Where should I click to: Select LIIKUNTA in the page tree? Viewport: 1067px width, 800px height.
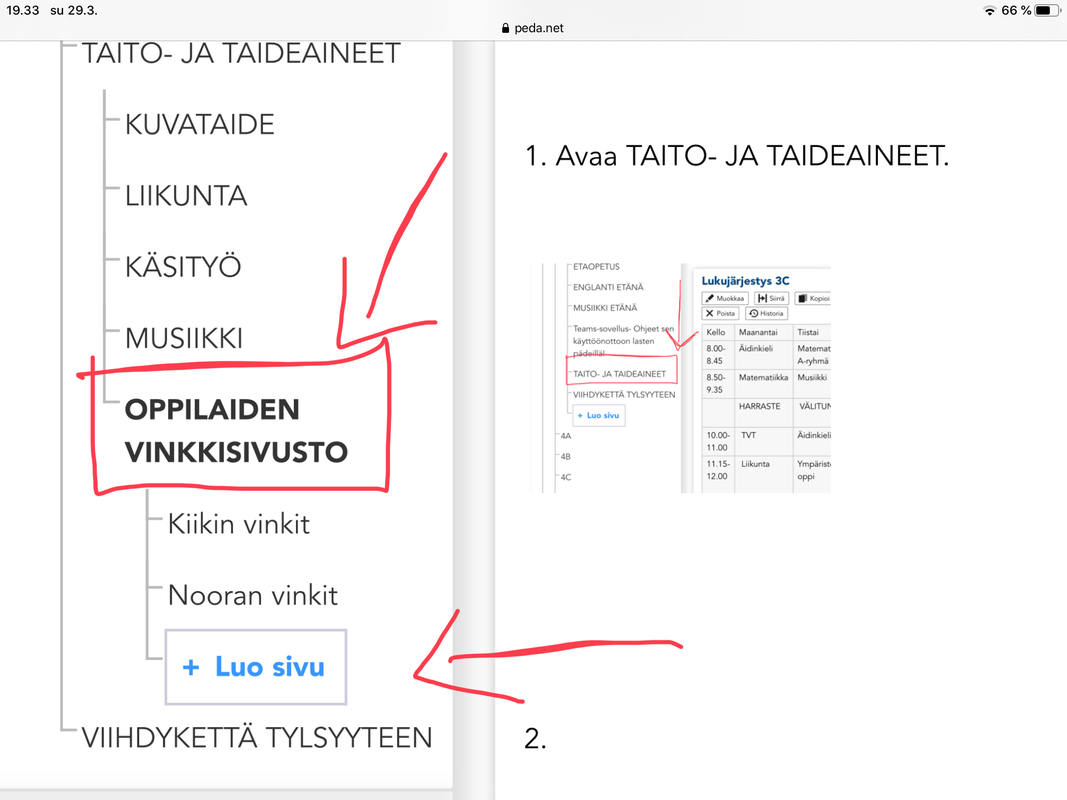[186, 196]
